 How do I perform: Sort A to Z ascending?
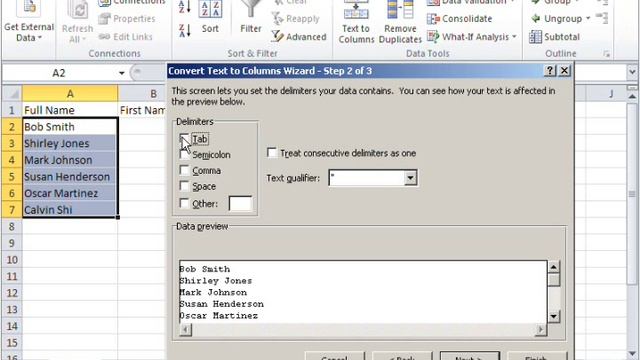[x=184, y=7]
